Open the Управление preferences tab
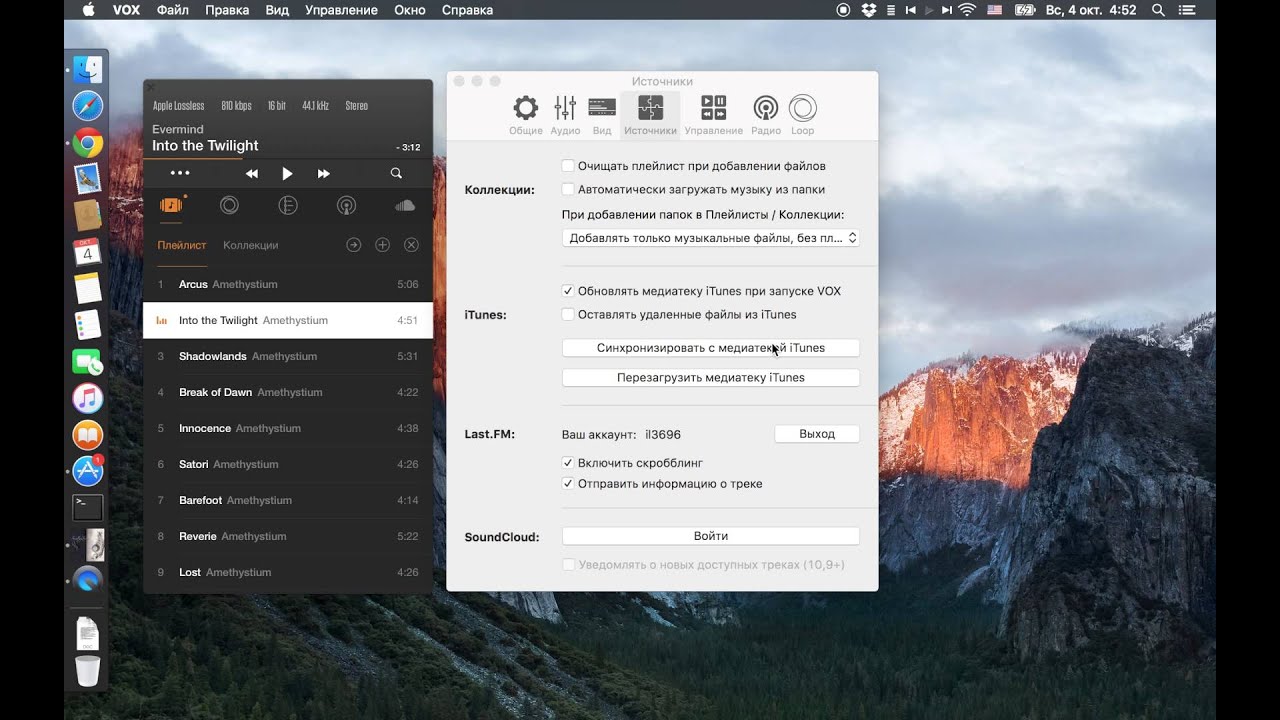The height and width of the screenshot is (720, 1280). (x=713, y=115)
